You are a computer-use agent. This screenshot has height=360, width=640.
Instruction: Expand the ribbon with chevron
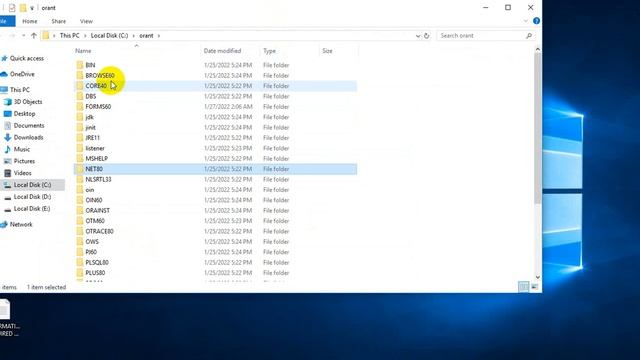tap(526, 21)
